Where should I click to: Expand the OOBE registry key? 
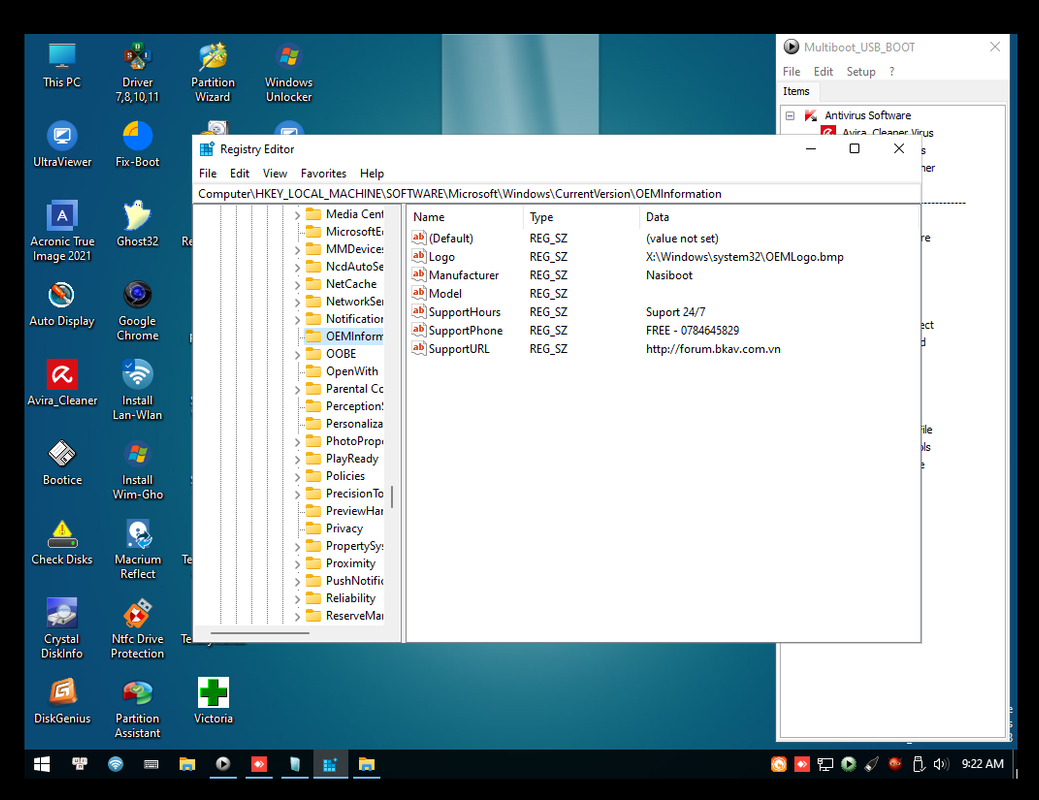pyautogui.click(x=297, y=355)
